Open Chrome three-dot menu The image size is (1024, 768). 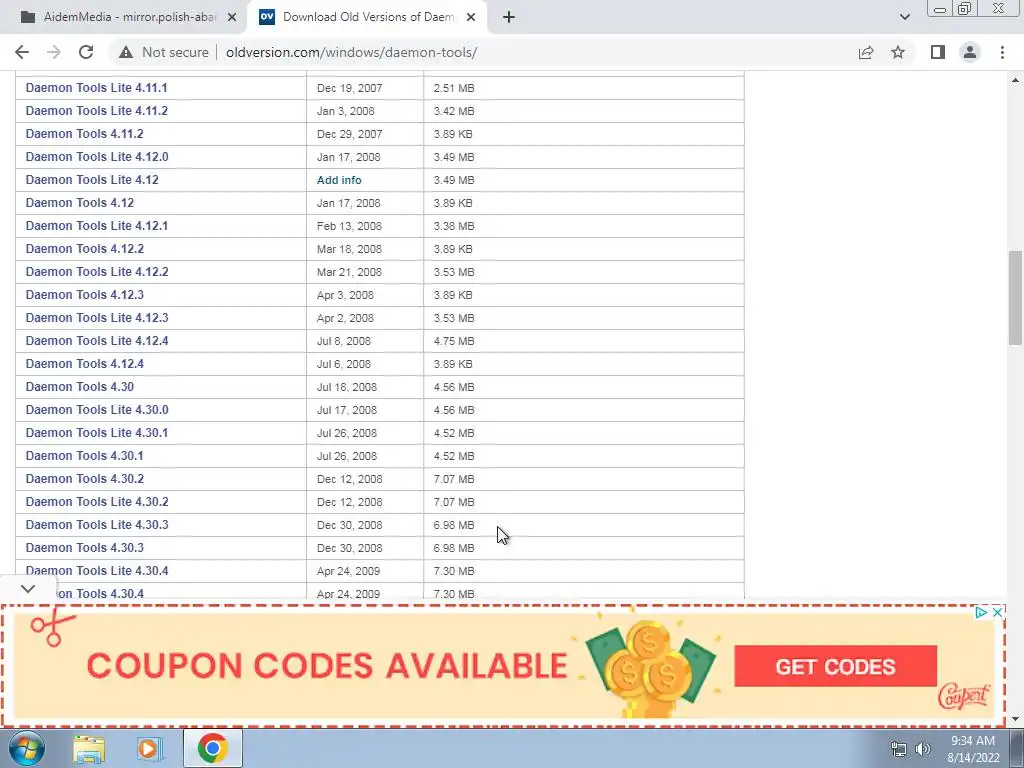click(x=1002, y=52)
